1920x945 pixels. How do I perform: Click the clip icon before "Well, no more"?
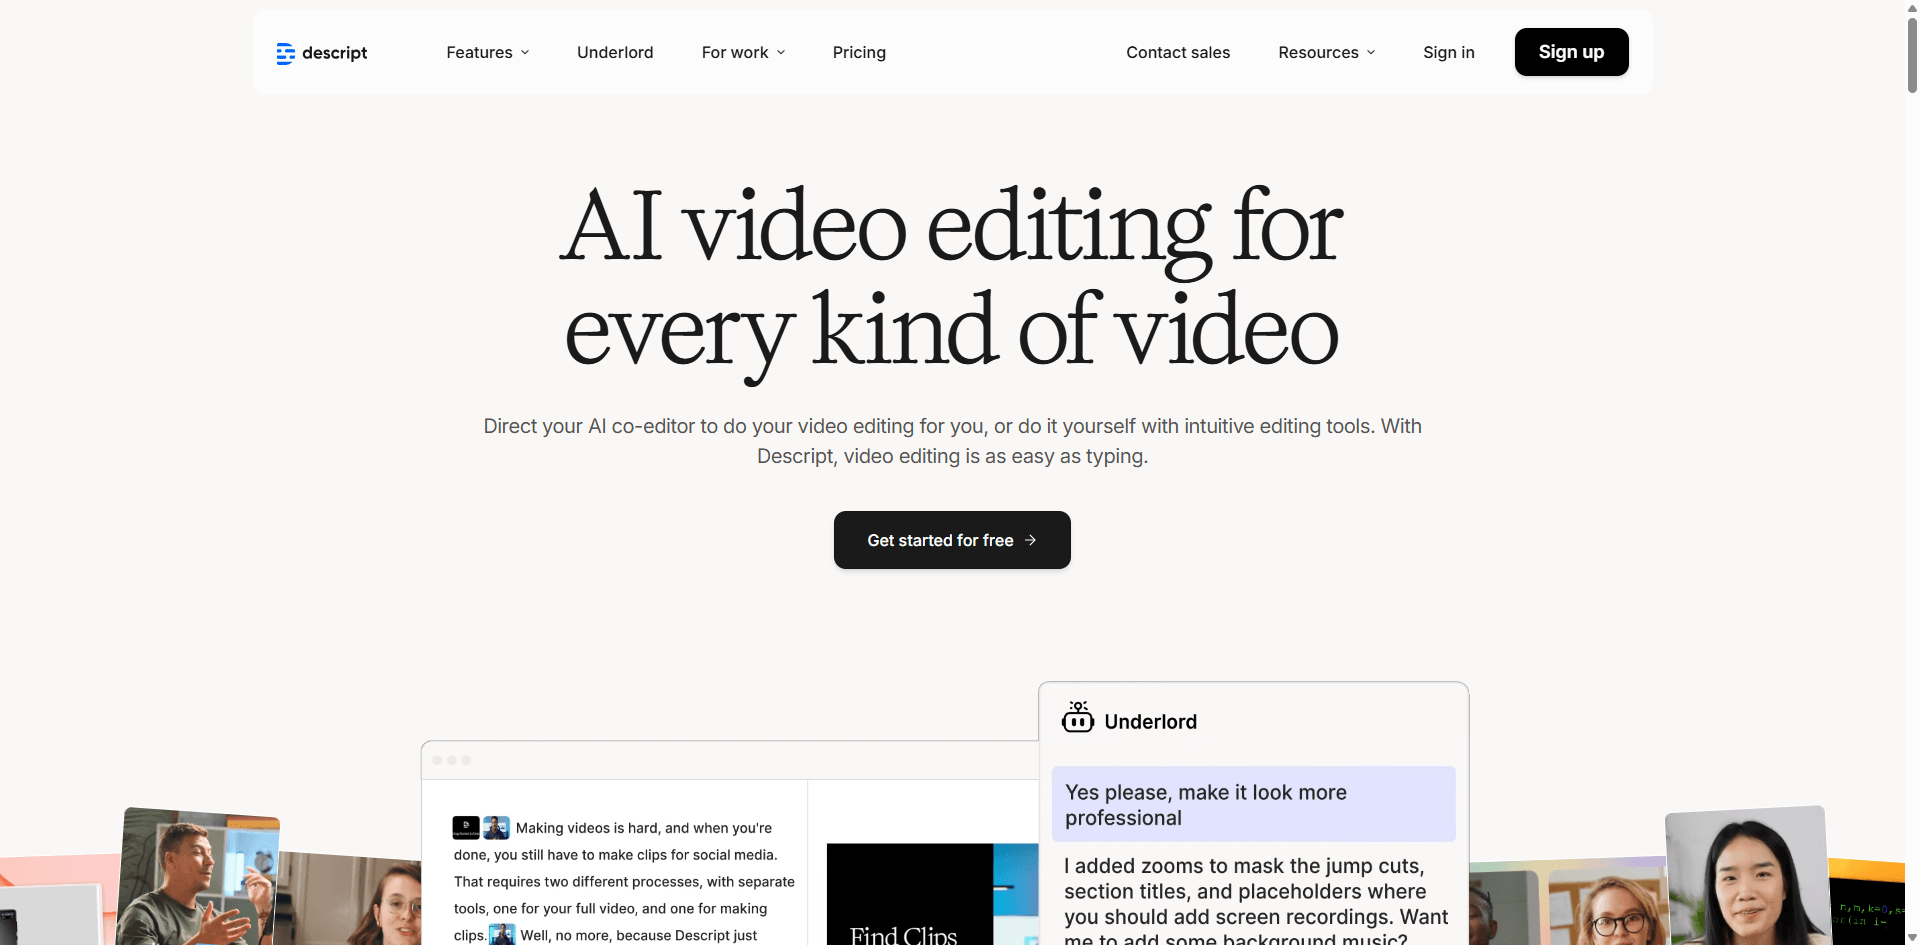click(502, 935)
